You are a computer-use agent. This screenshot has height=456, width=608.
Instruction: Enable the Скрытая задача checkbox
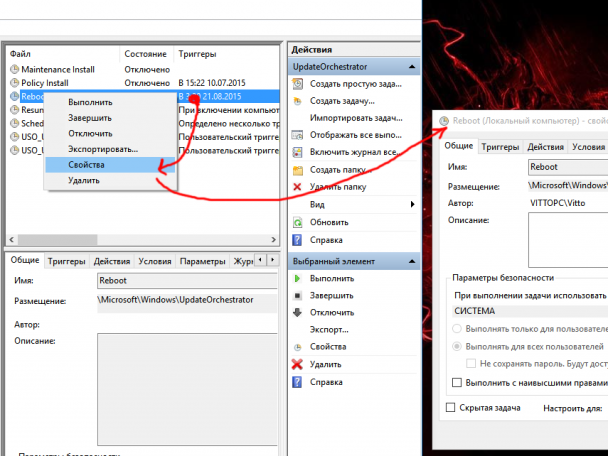pos(451,408)
